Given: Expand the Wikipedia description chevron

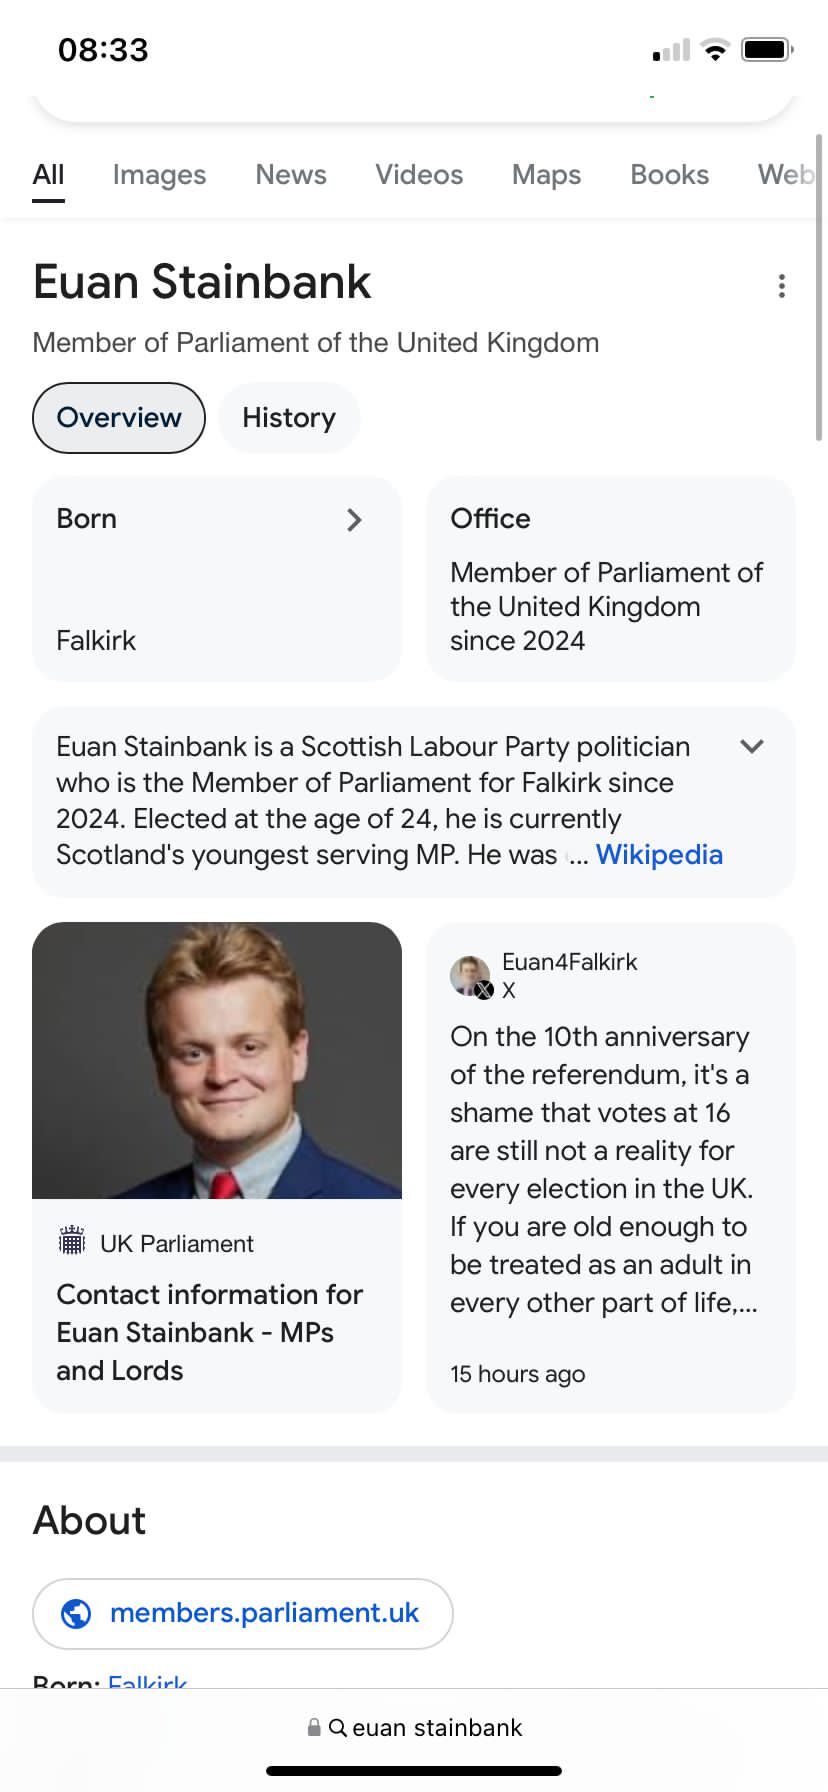Looking at the screenshot, I should pyautogui.click(x=752, y=747).
